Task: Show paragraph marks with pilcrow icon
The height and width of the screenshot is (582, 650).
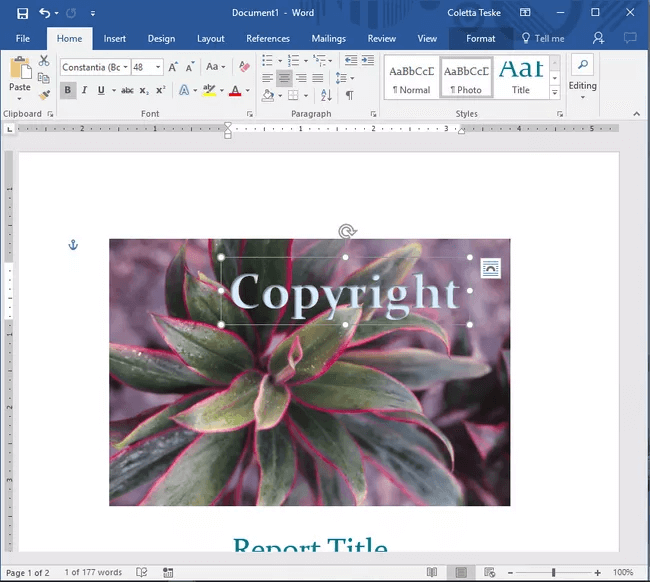Action: pyautogui.click(x=349, y=95)
